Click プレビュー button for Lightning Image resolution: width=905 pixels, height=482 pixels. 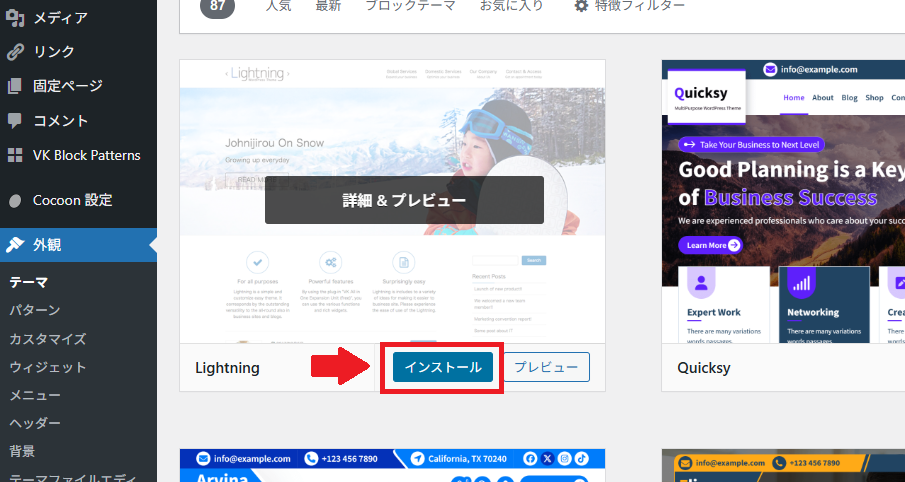(x=546, y=367)
